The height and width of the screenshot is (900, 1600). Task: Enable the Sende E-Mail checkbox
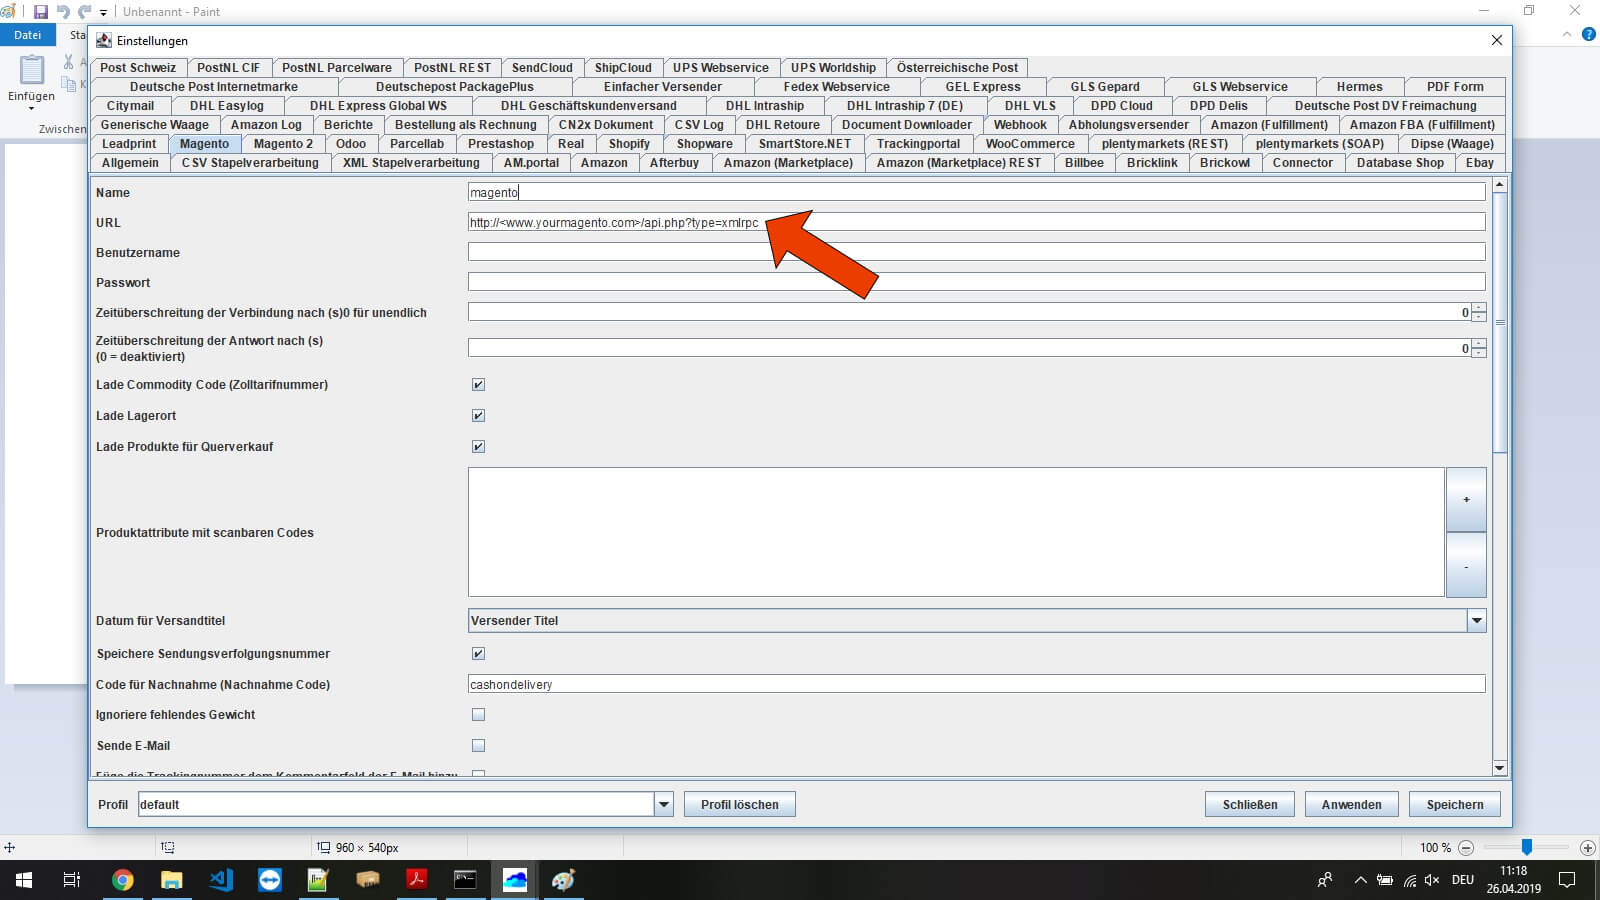478,746
